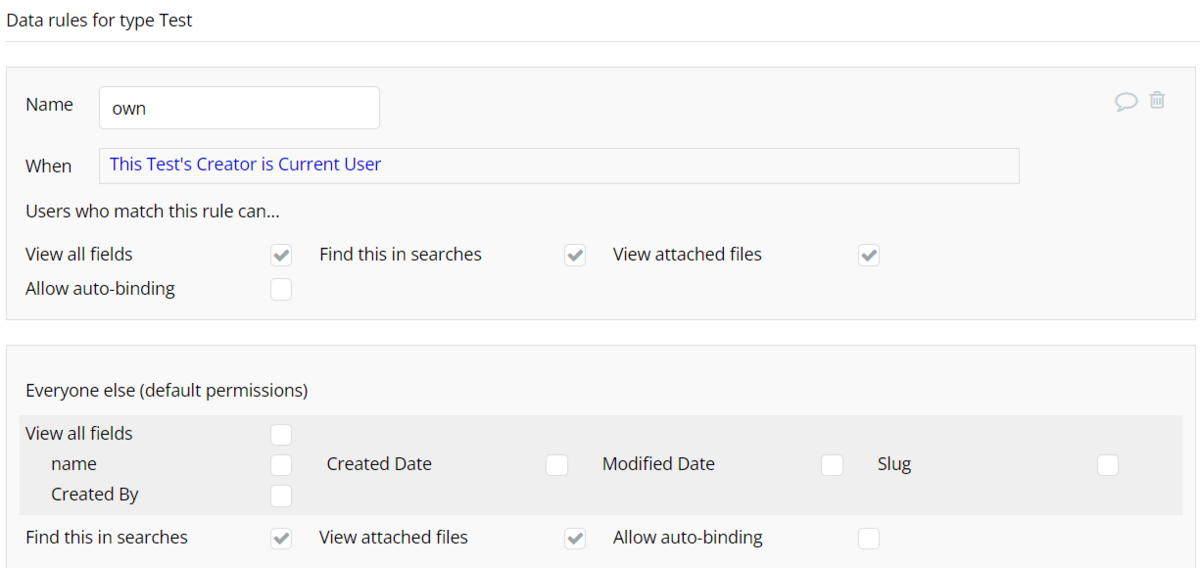
Task: Toggle Find this in searches for 'own' rule
Action: 575,255
